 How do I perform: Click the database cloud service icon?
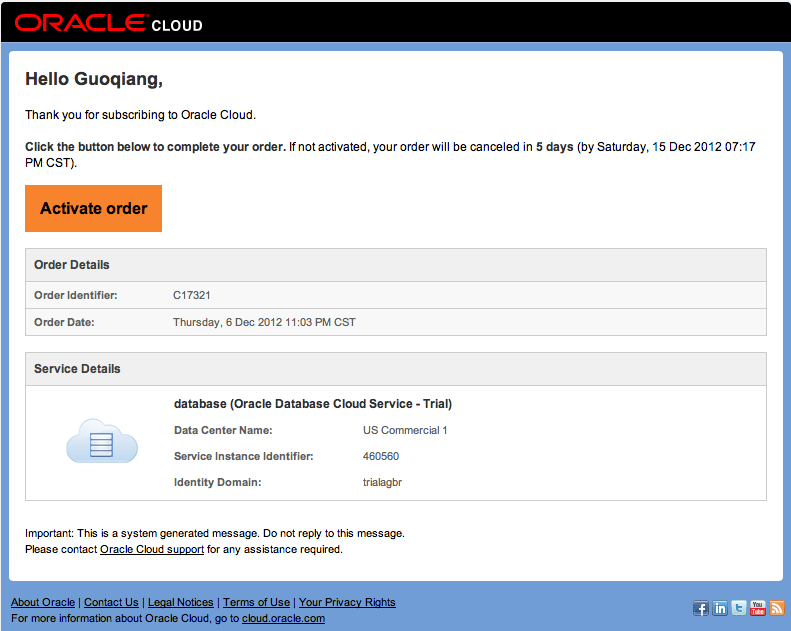tap(102, 441)
